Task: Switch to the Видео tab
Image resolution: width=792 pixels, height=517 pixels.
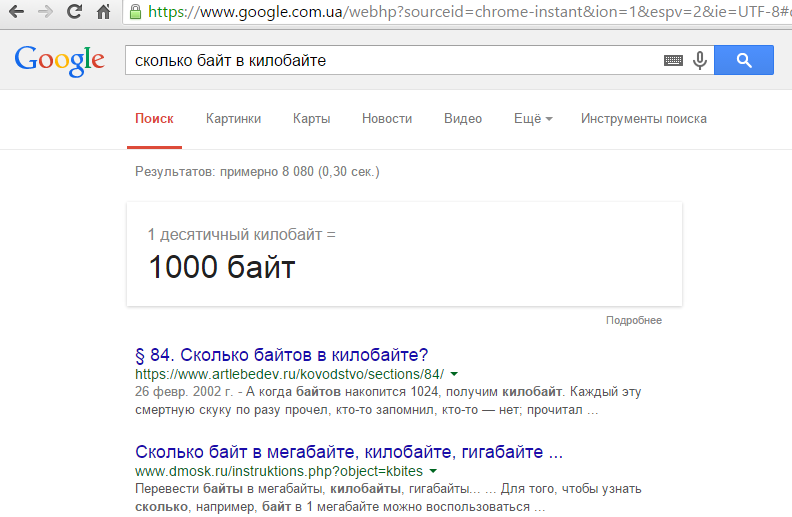Action: 463,119
